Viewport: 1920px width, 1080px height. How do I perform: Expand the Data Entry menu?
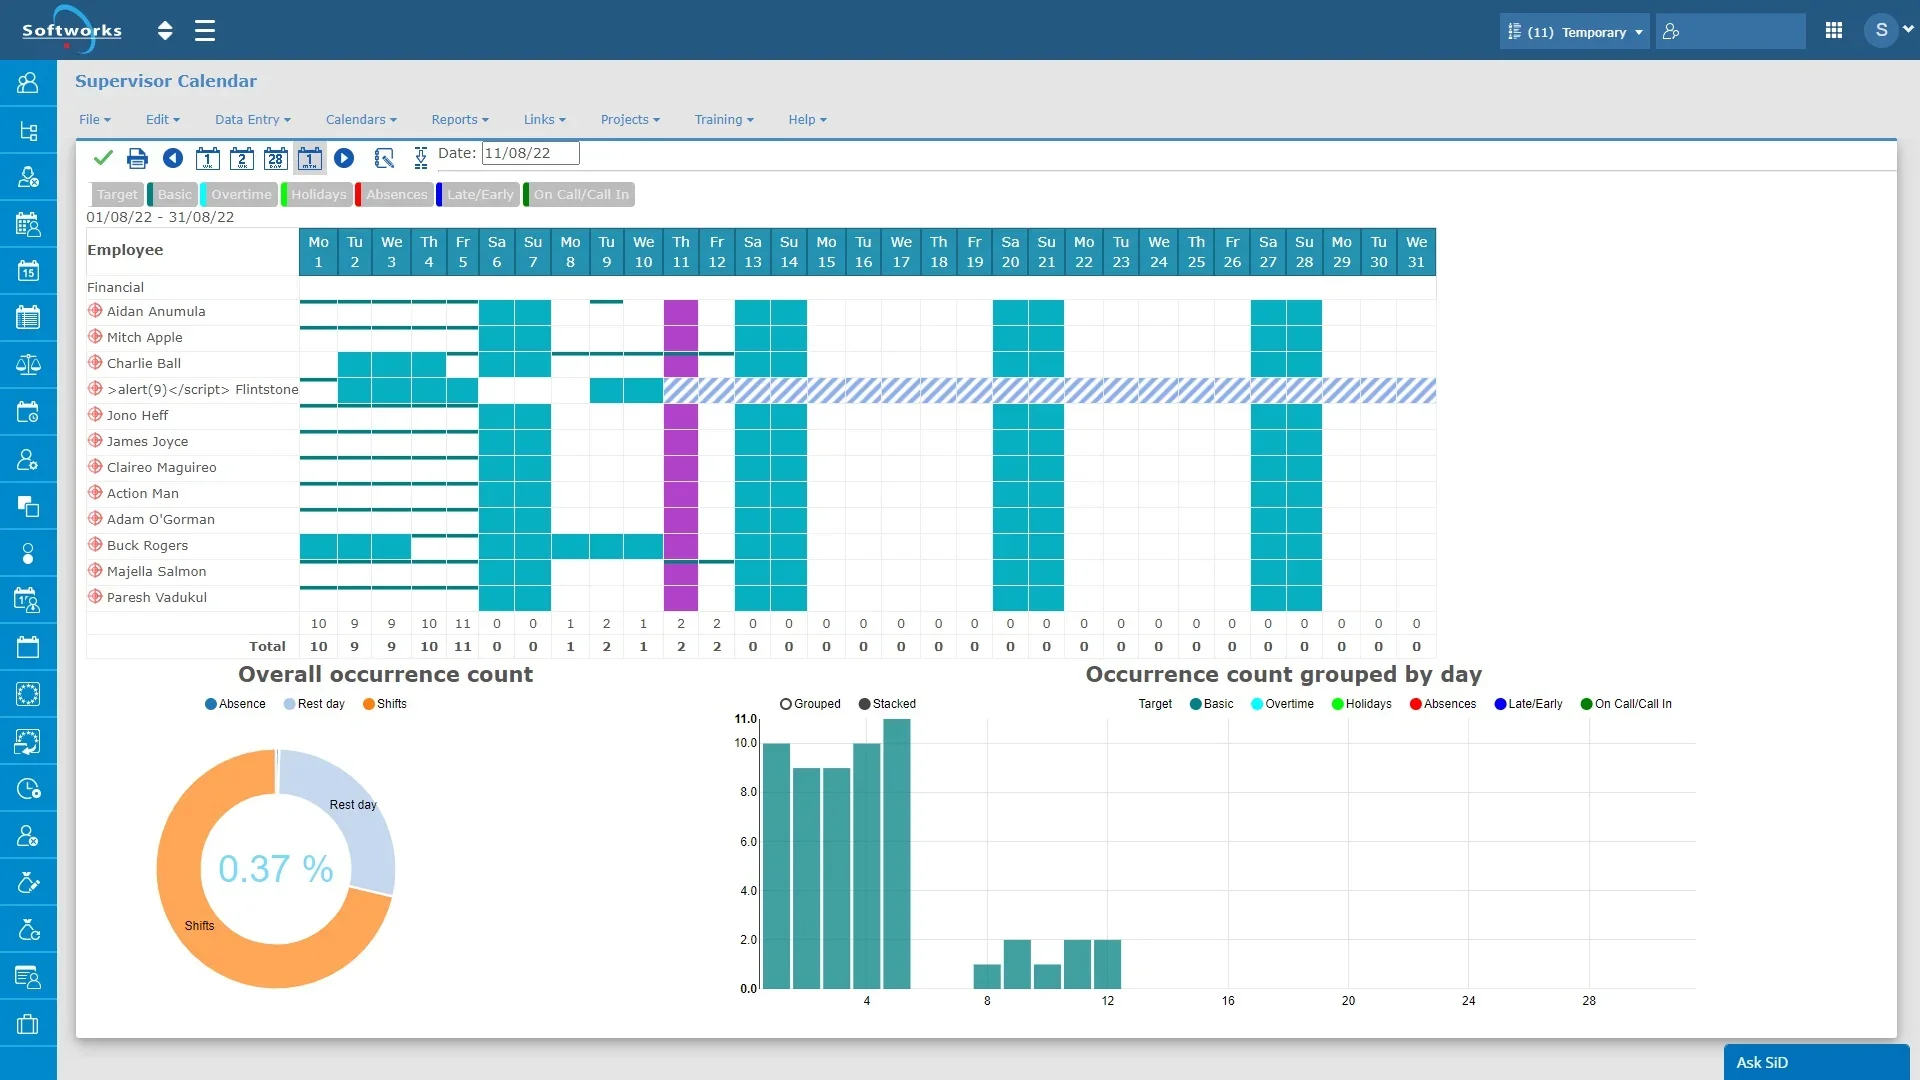252,119
